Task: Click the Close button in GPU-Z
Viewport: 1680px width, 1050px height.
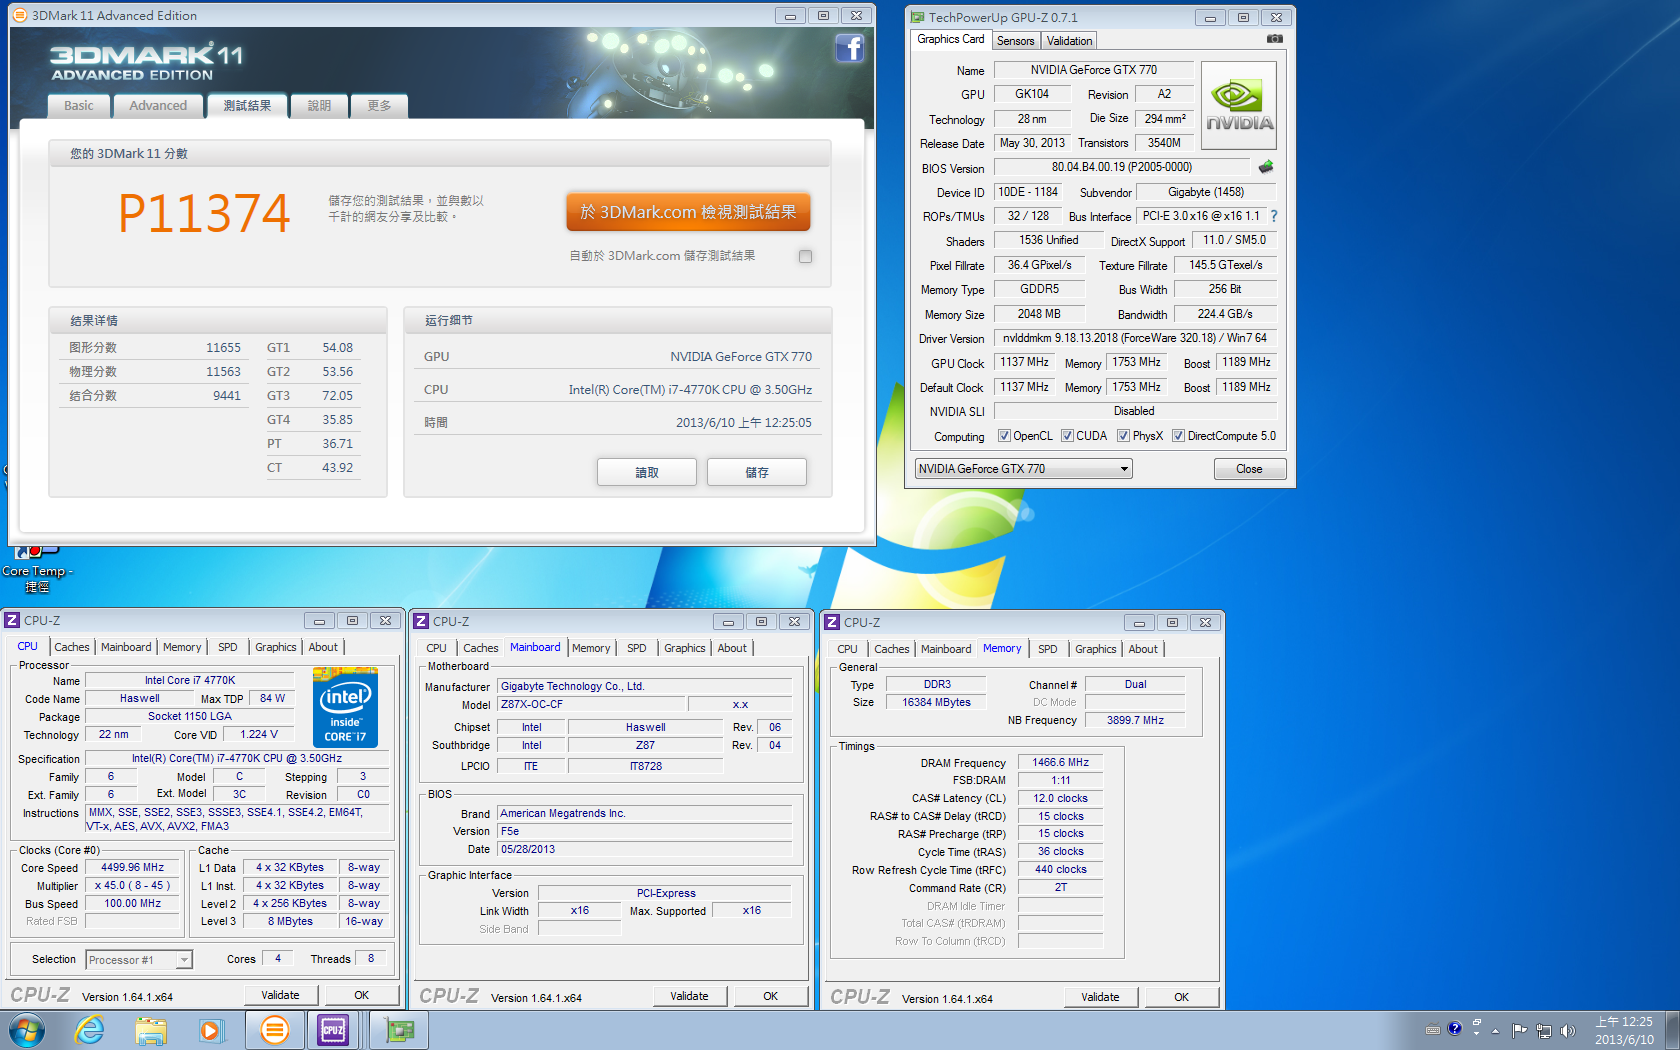Action: 1249,469
